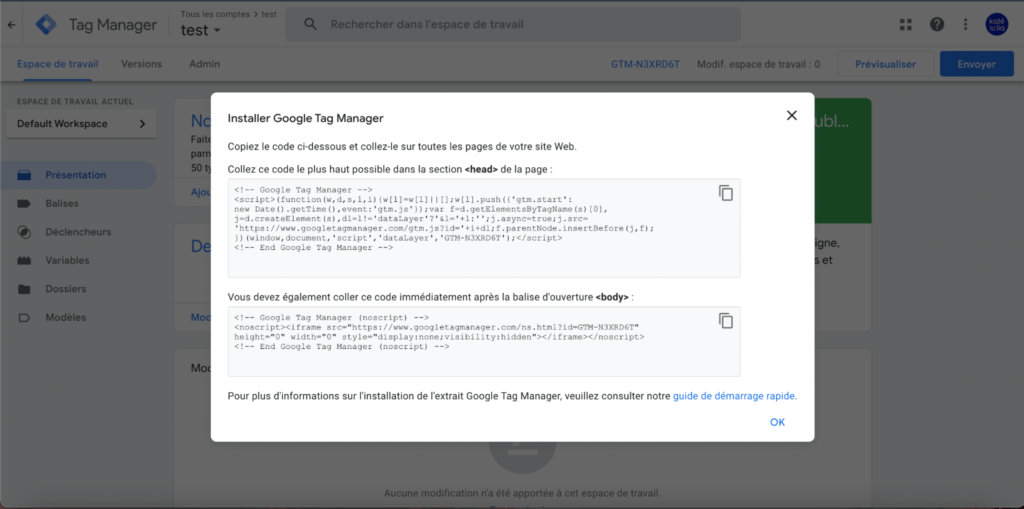Open the Google apps grid icon
1024x509 pixels.
coord(905,25)
